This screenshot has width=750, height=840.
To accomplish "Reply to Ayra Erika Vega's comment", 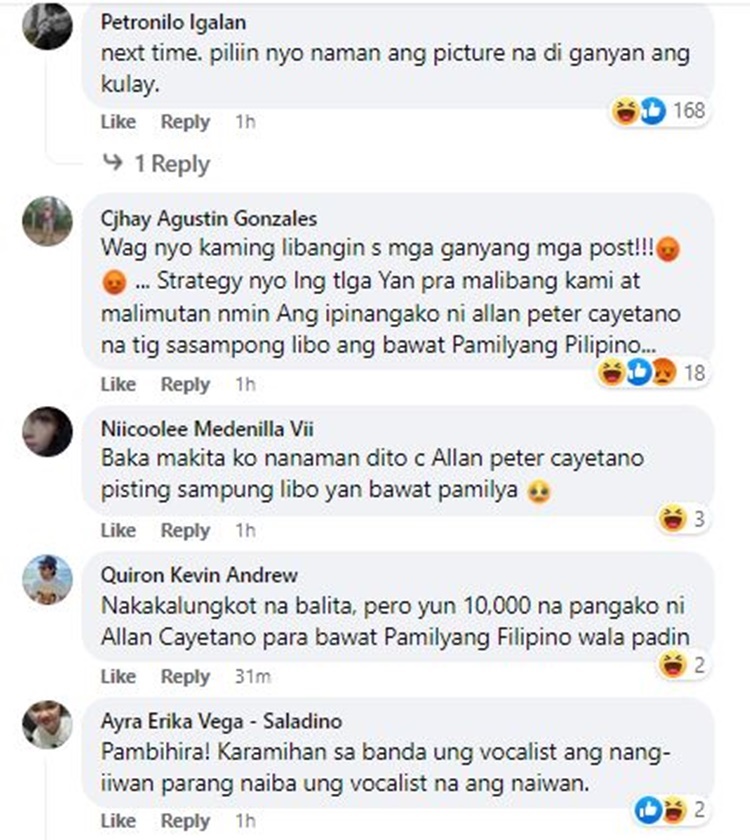I will 185,821.
